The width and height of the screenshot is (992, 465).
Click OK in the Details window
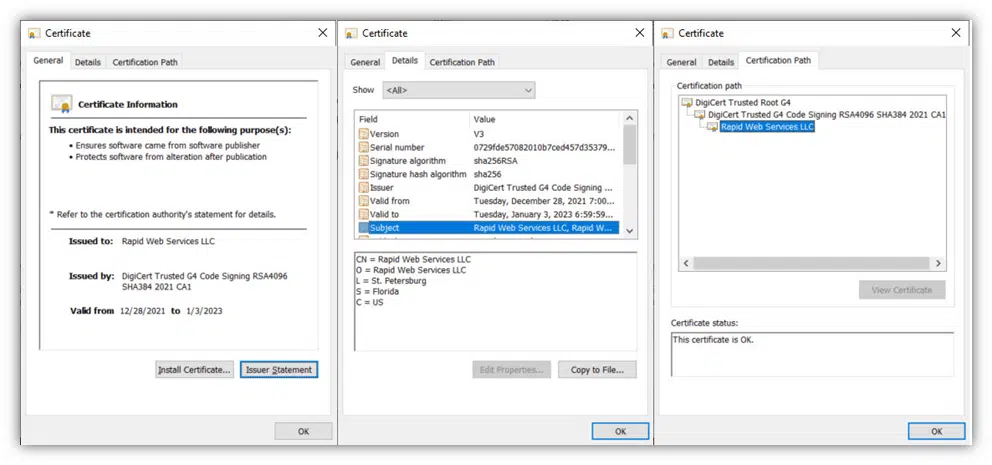coord(620,431)
